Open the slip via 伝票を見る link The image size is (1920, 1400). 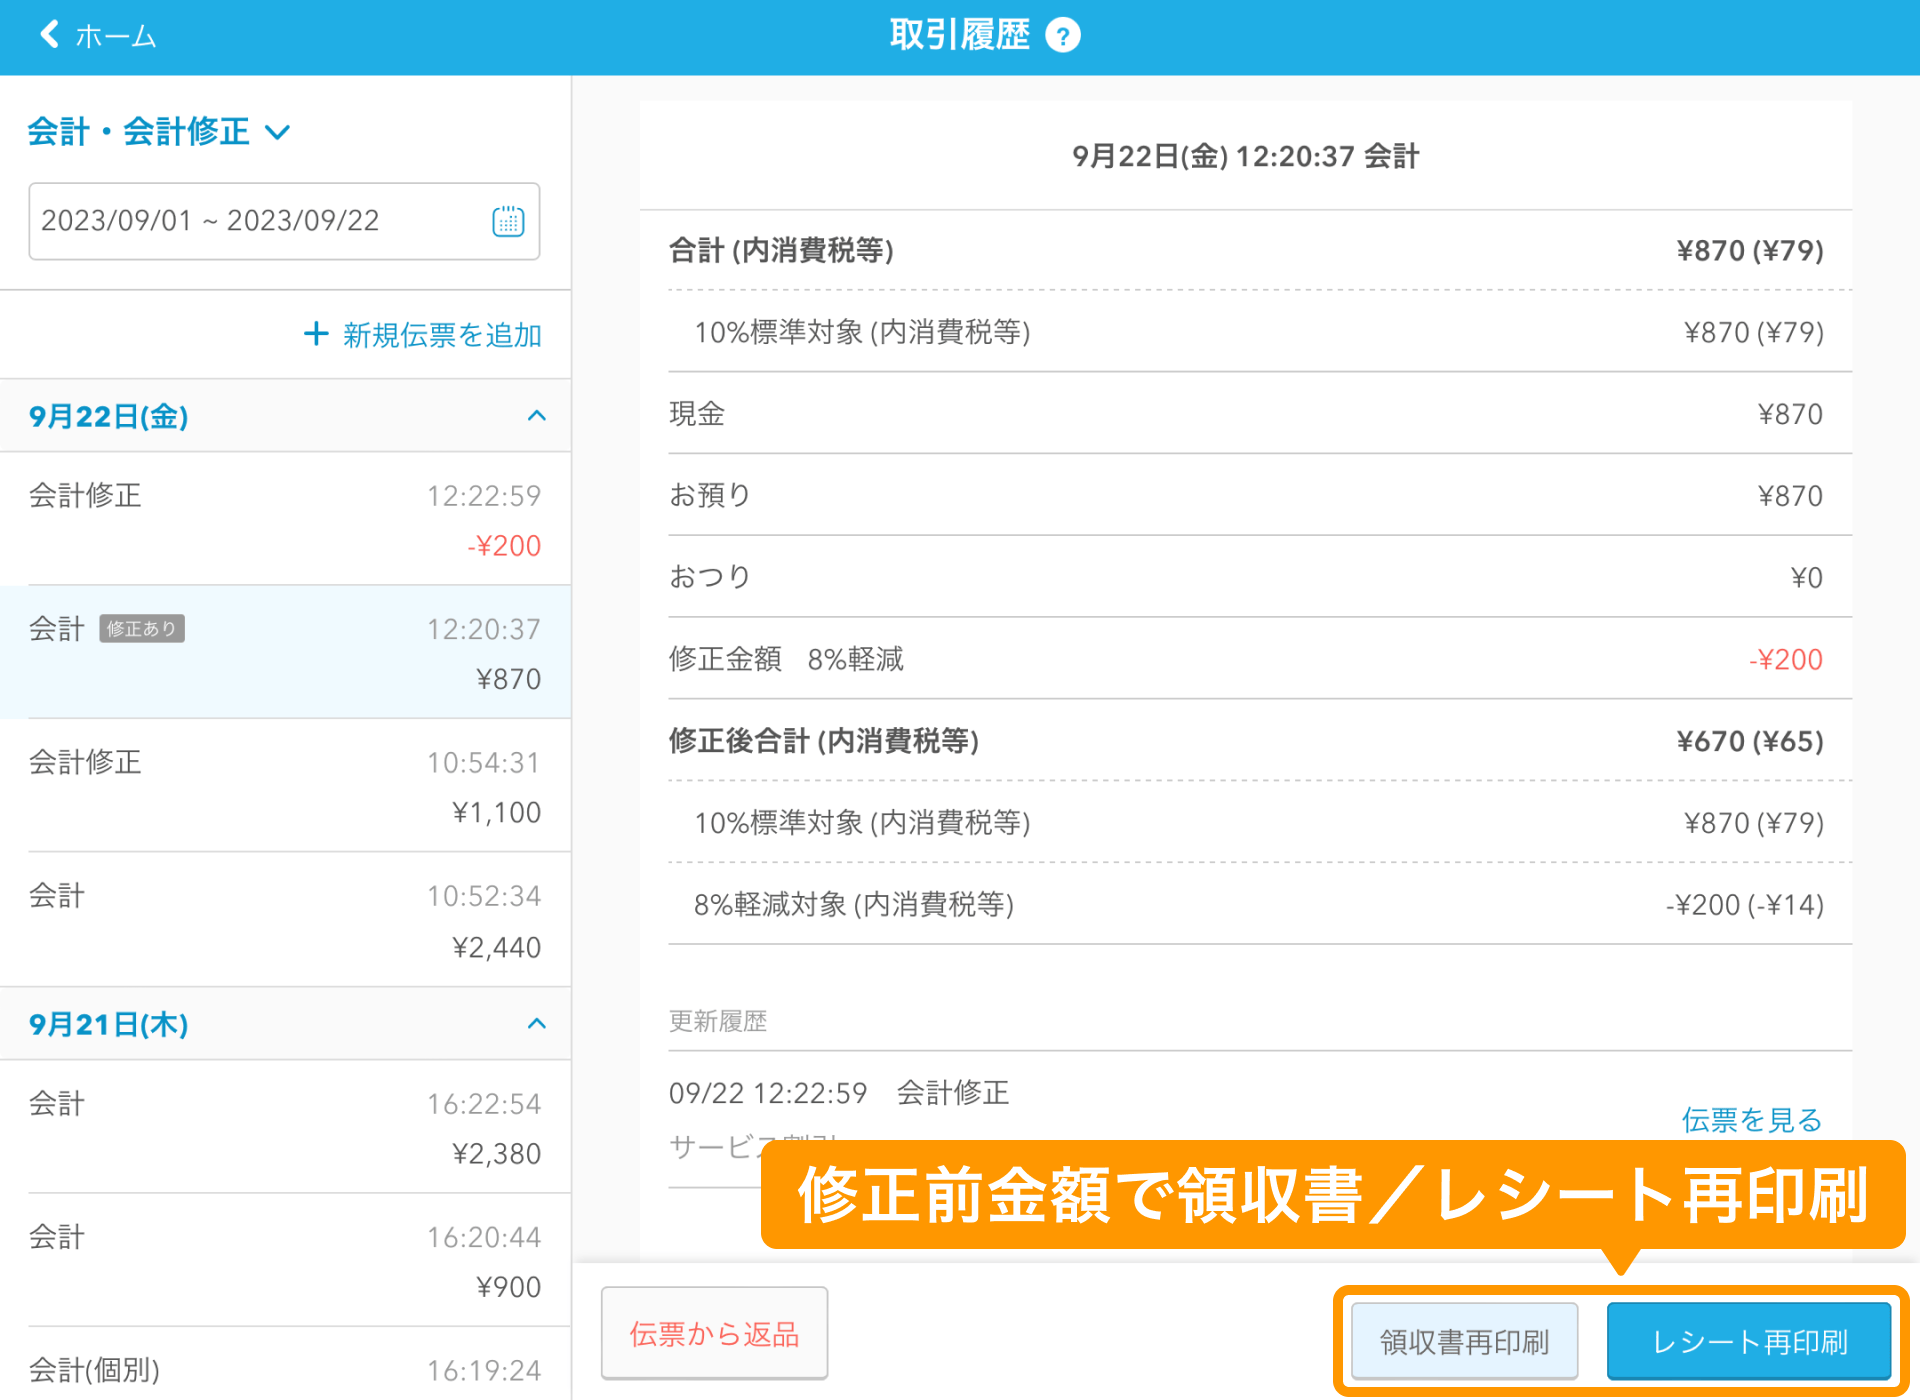click(1750, 1120)
